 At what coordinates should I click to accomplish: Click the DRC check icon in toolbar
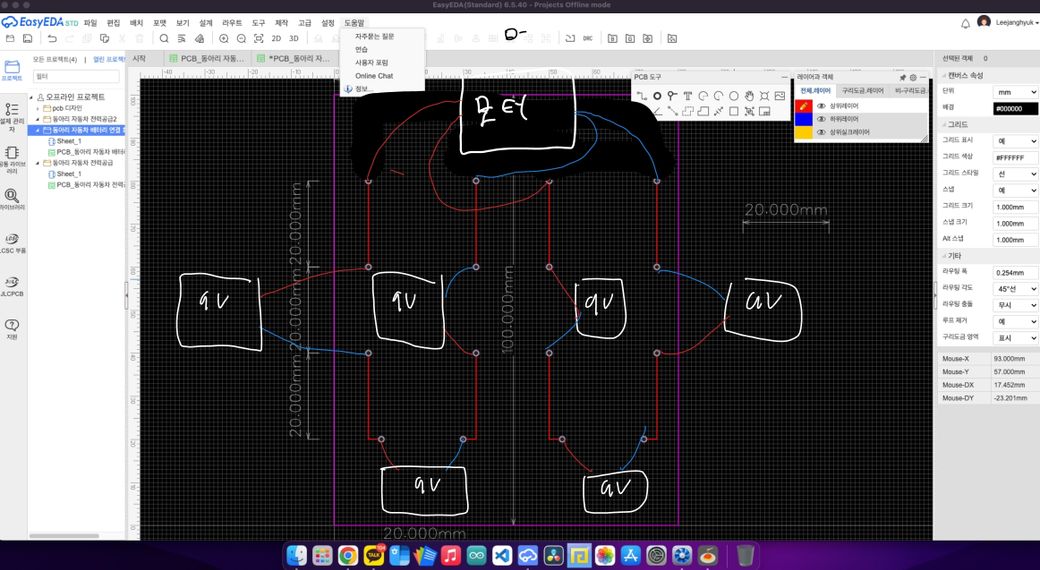click(587, 38)
